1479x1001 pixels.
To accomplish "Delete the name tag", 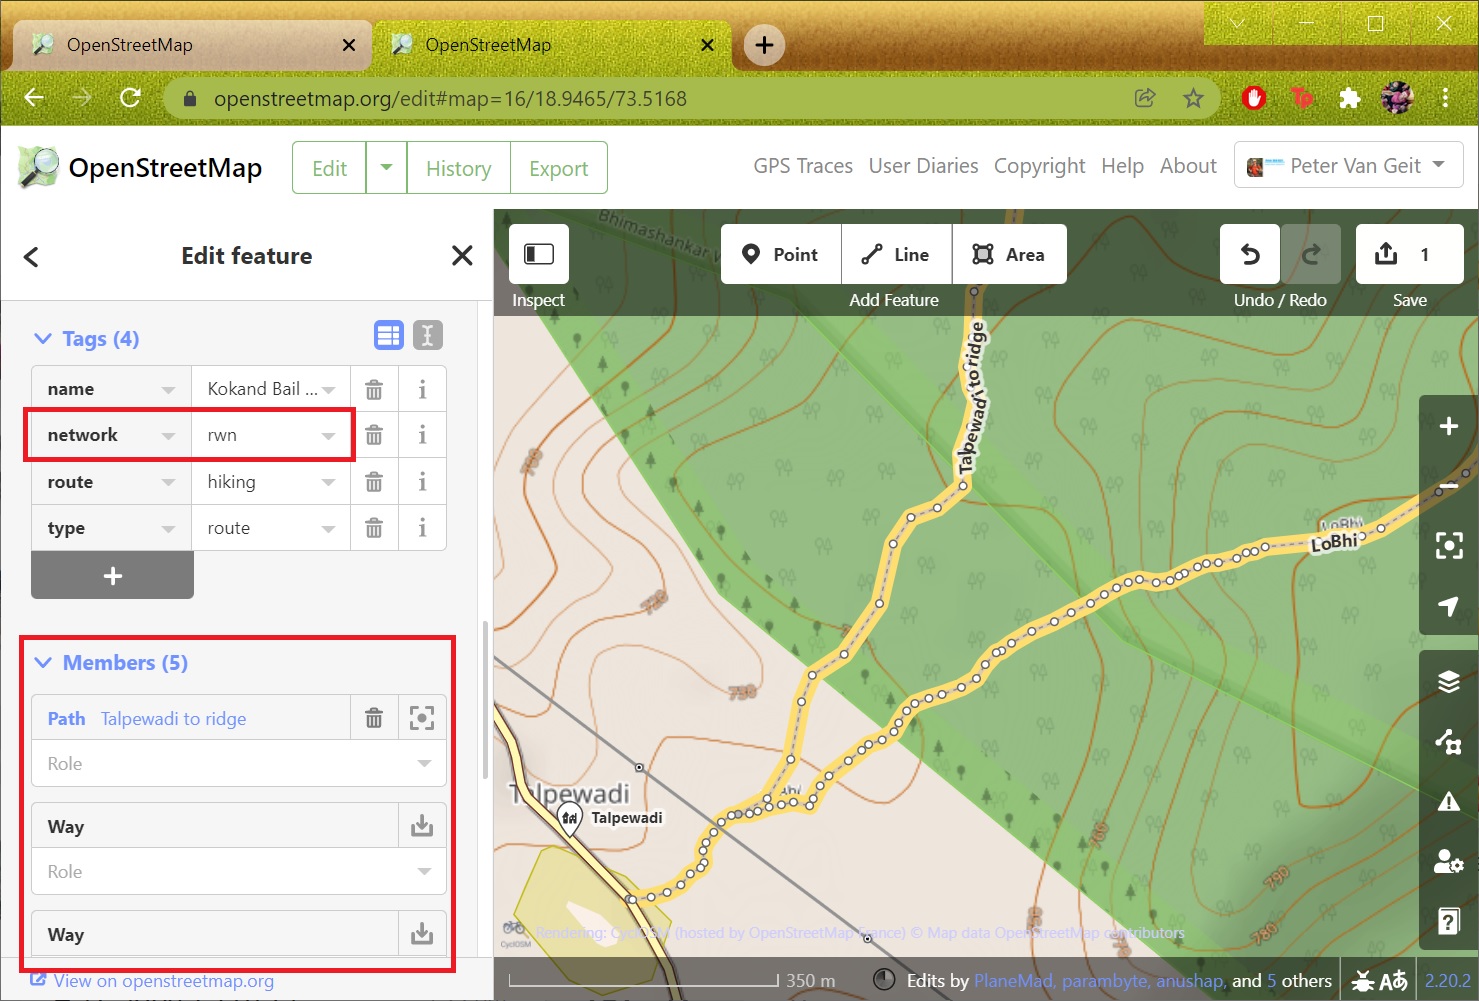I will (x=374, y=389).
